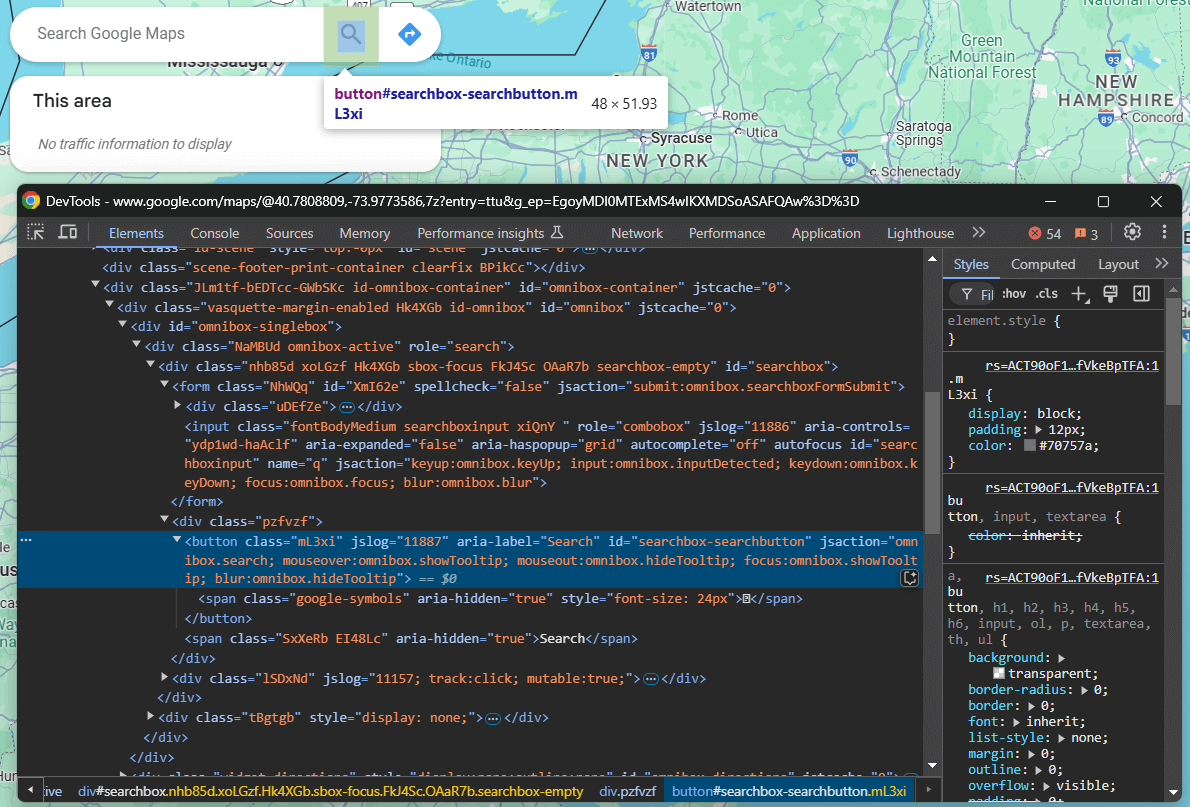
Task: Open the rendering emulations paintbrush icon
Action: tap(1110, 294)
